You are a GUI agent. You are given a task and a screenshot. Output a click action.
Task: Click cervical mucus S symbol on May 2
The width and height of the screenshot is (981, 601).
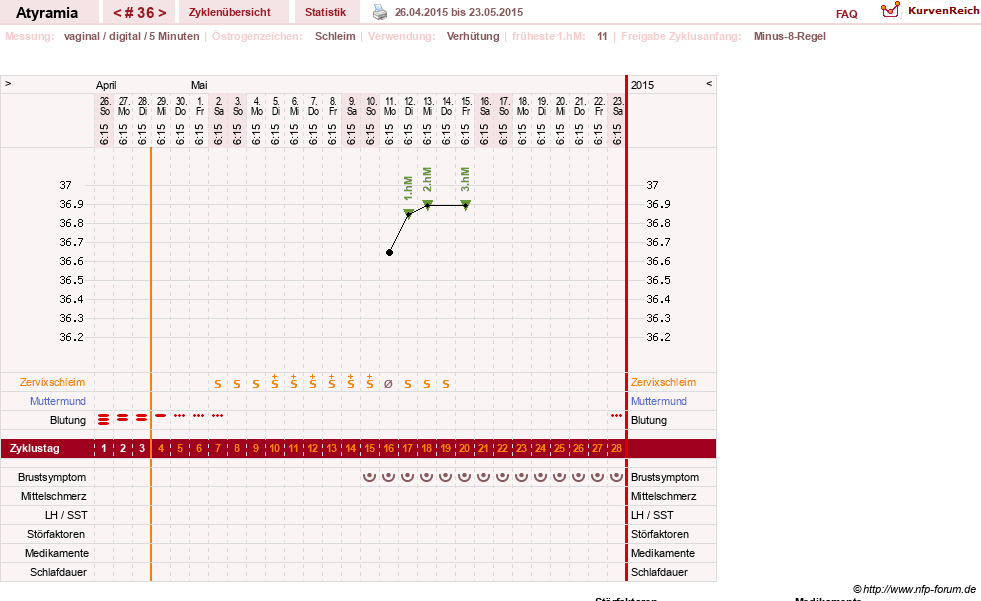(x=218, y=384)
